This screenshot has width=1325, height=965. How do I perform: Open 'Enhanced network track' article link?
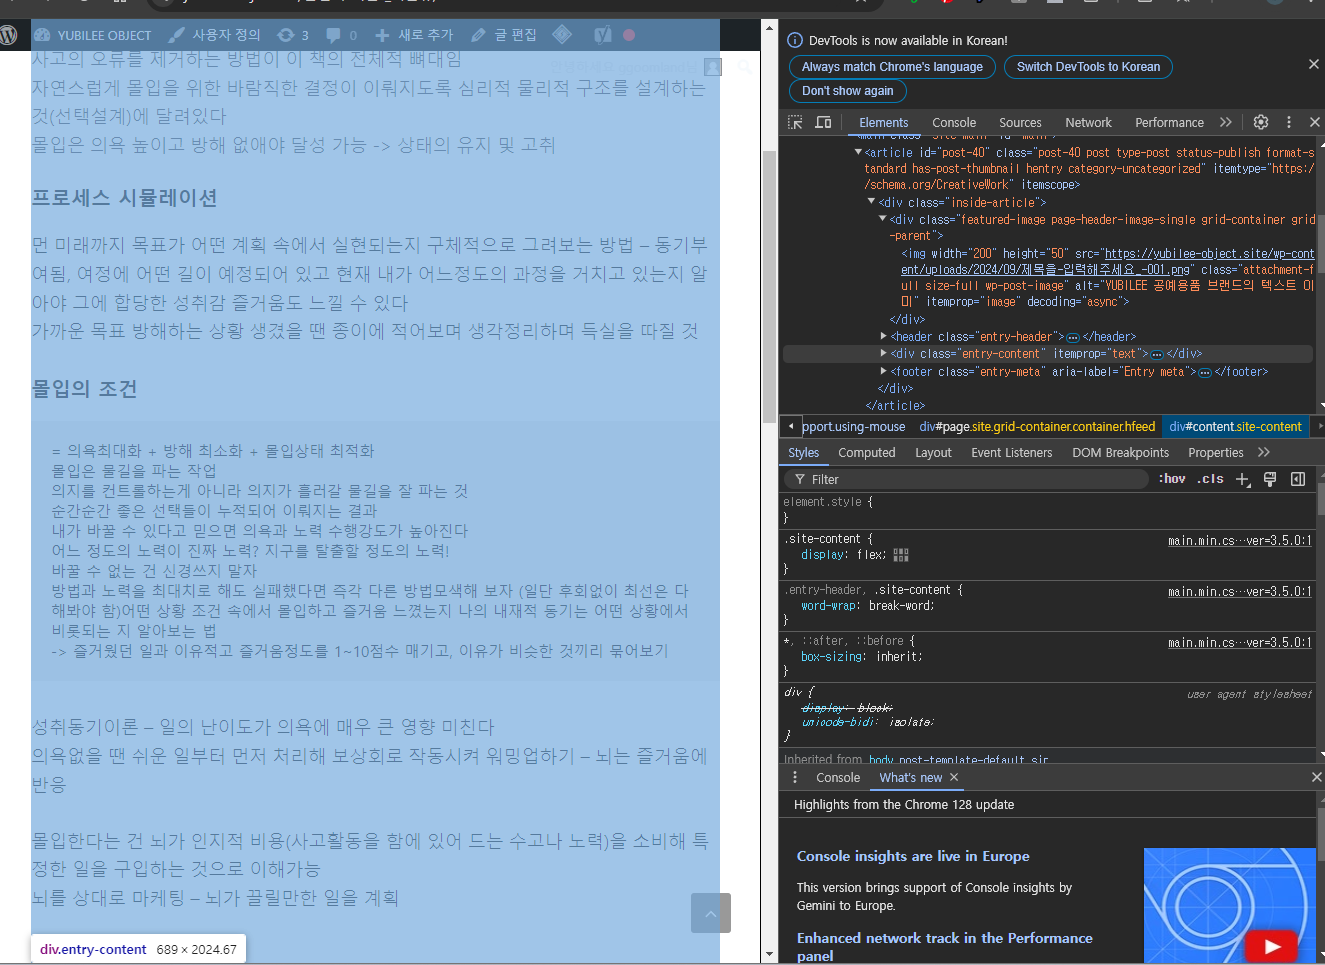944,946
